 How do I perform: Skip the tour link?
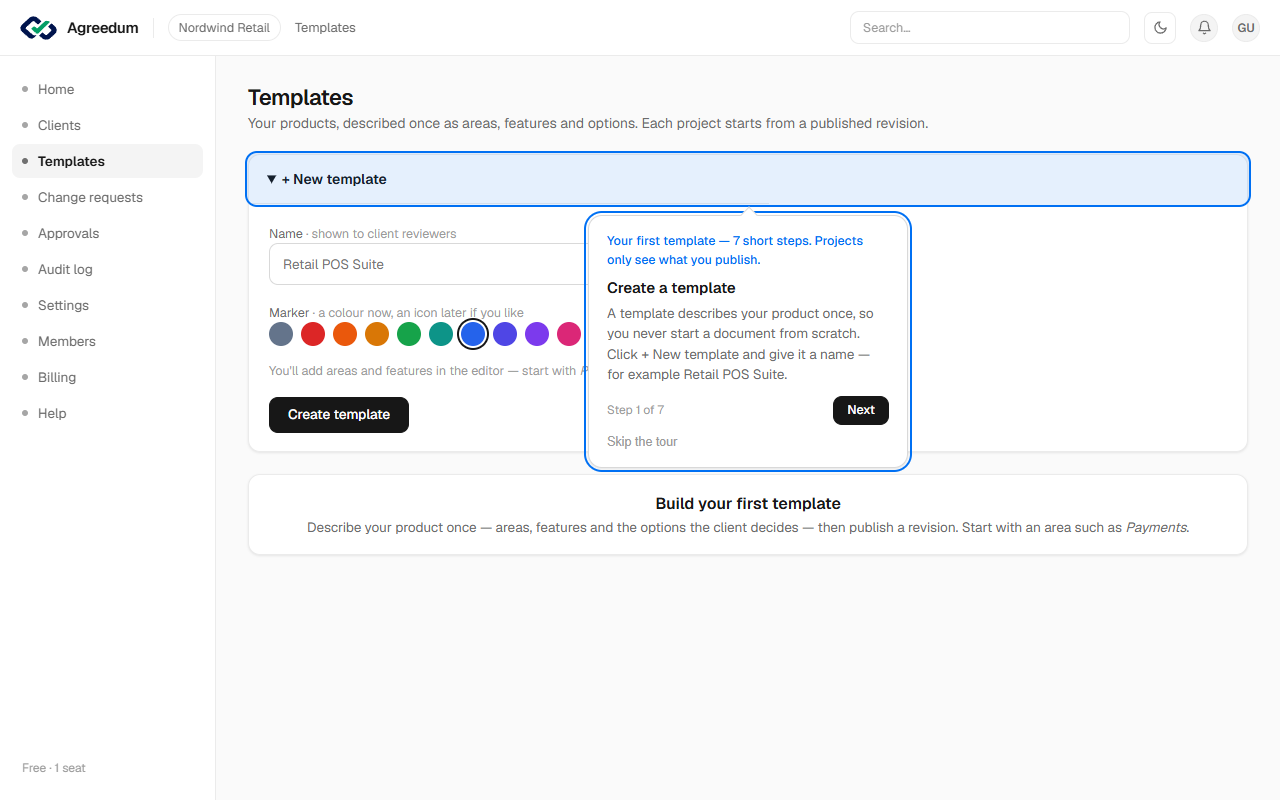642,441
